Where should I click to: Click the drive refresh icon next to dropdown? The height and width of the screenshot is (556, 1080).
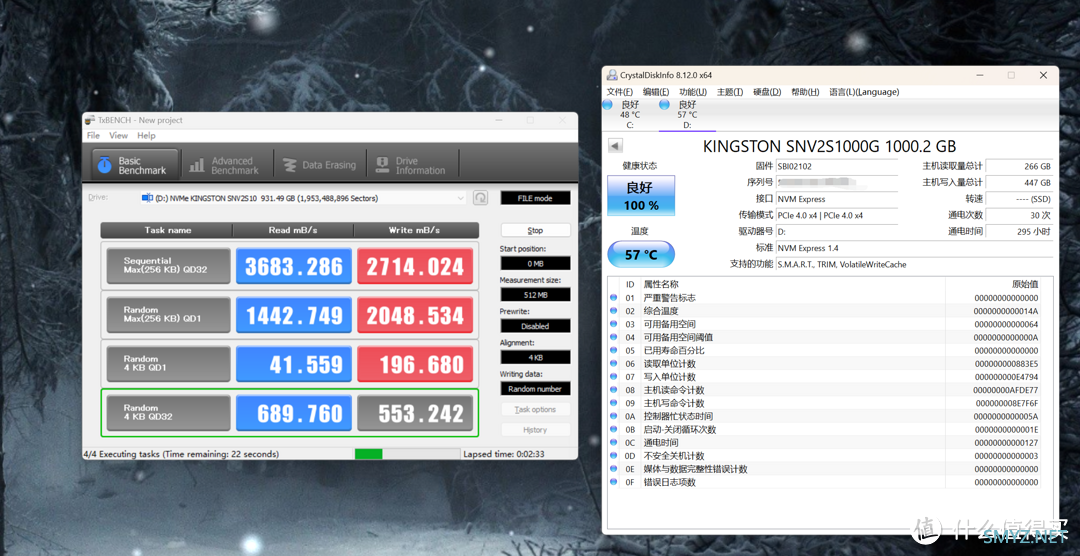coord(481,198)
